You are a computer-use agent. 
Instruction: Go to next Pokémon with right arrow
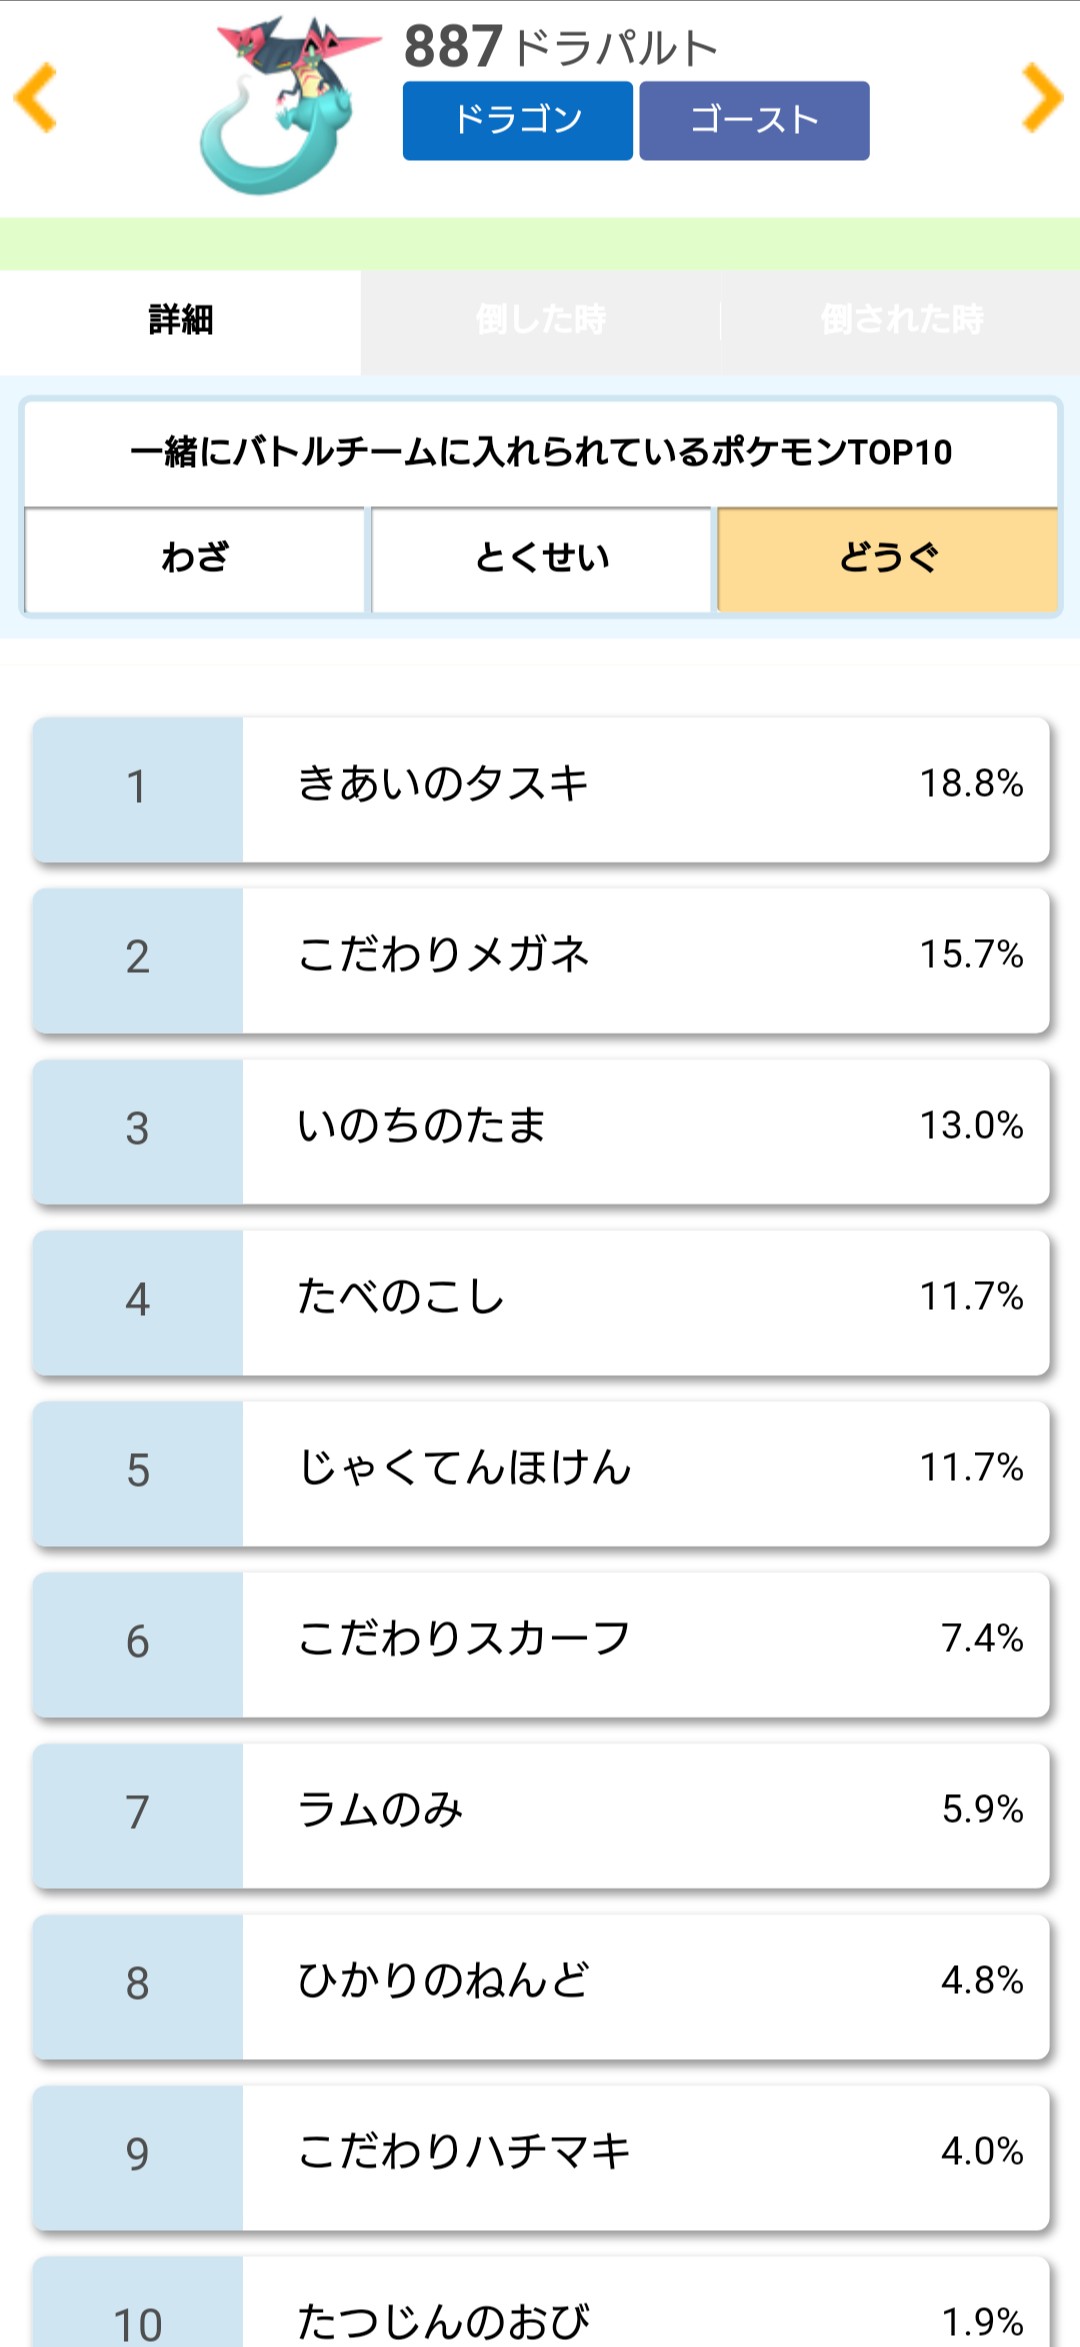tap(1042, 98)
